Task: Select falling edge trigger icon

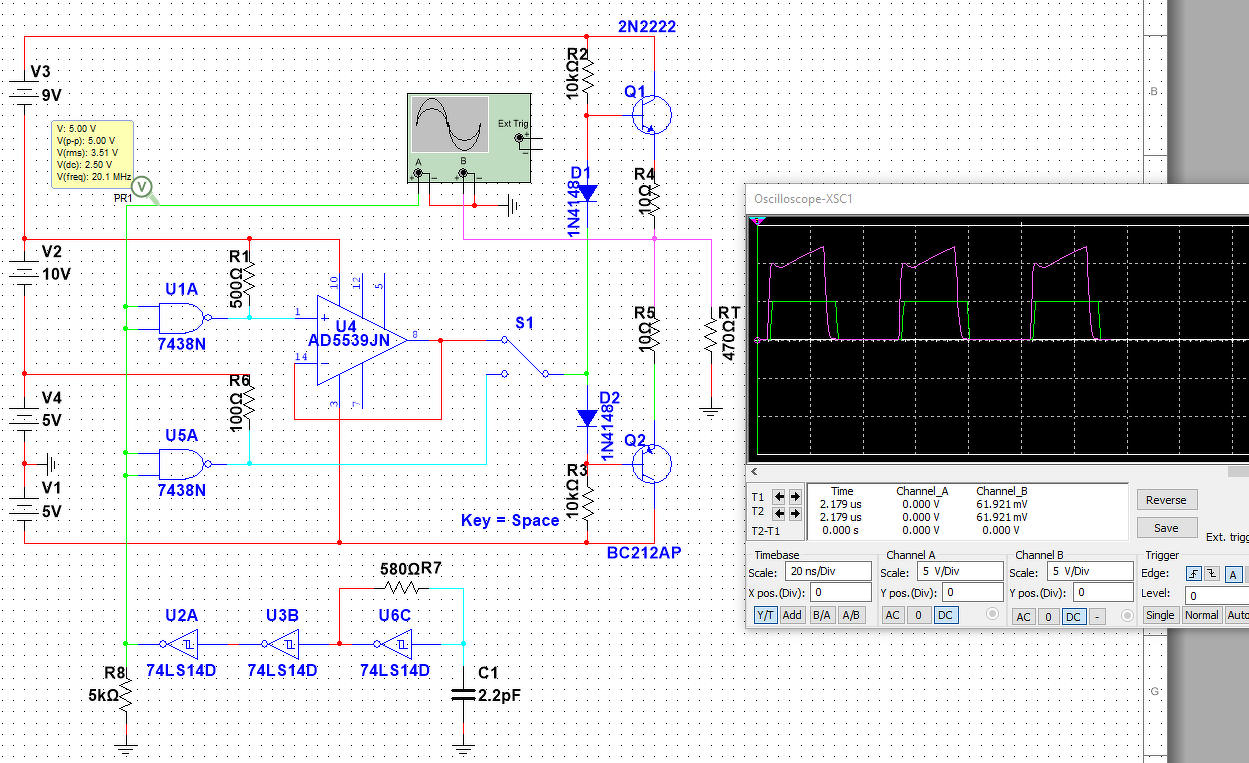Action: (x=1210, y=573)
